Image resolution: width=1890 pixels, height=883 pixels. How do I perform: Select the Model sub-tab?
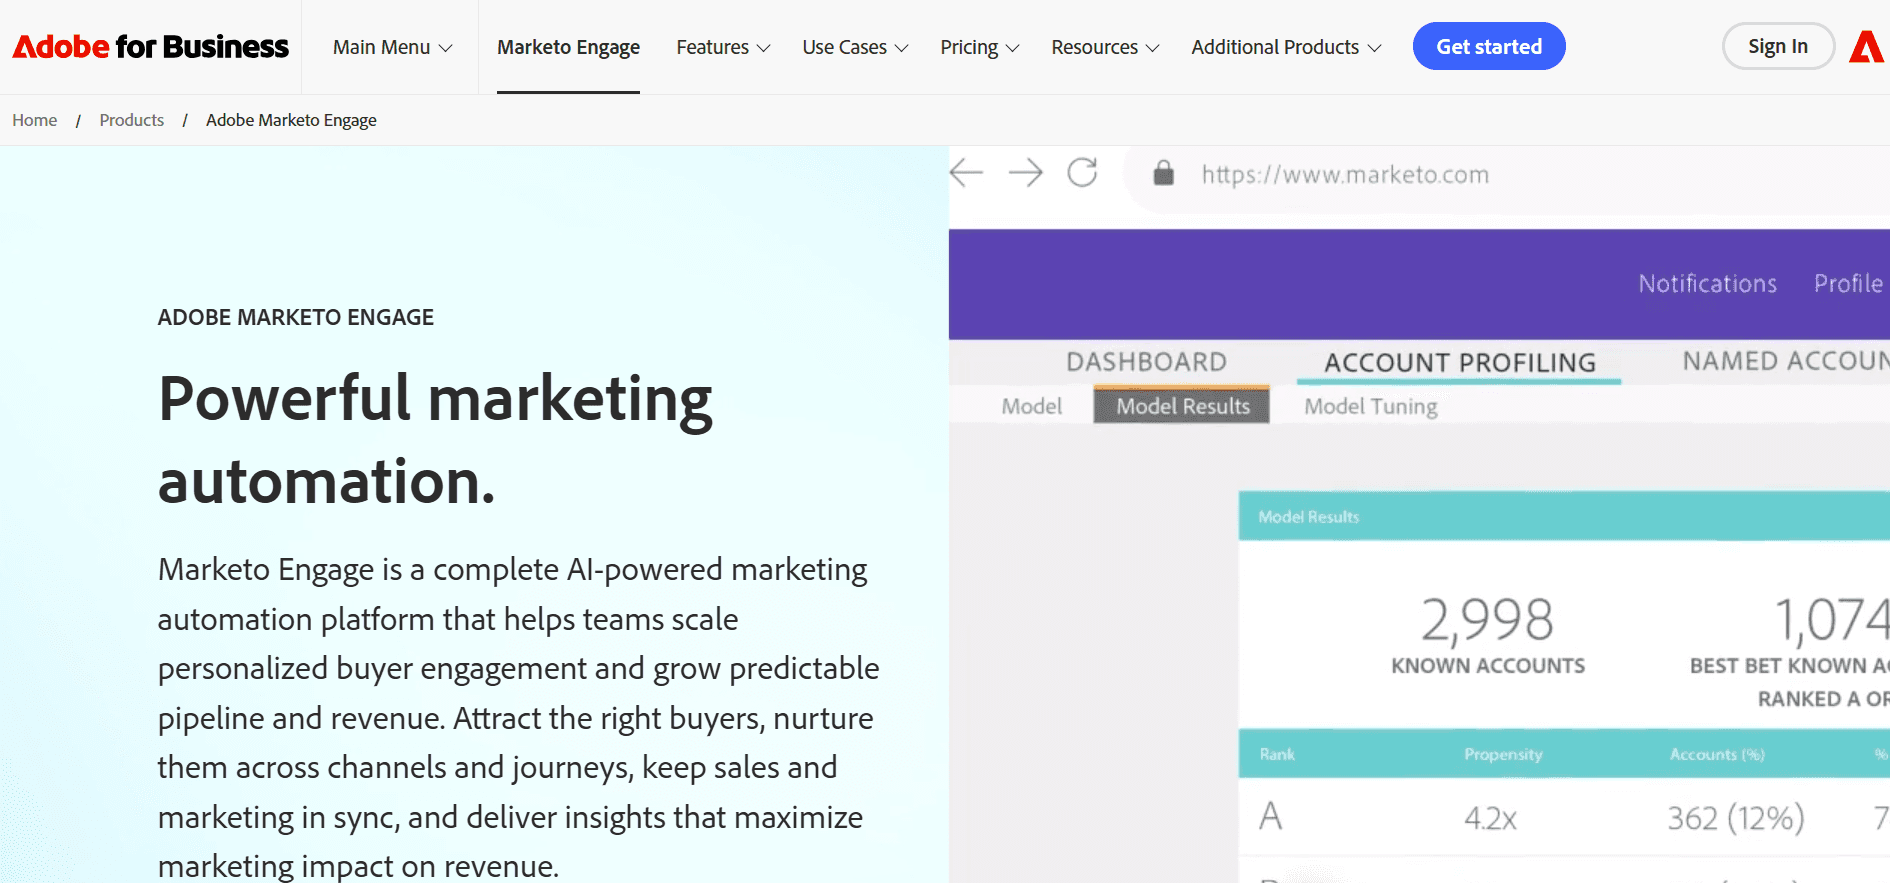coord(1032,406)
